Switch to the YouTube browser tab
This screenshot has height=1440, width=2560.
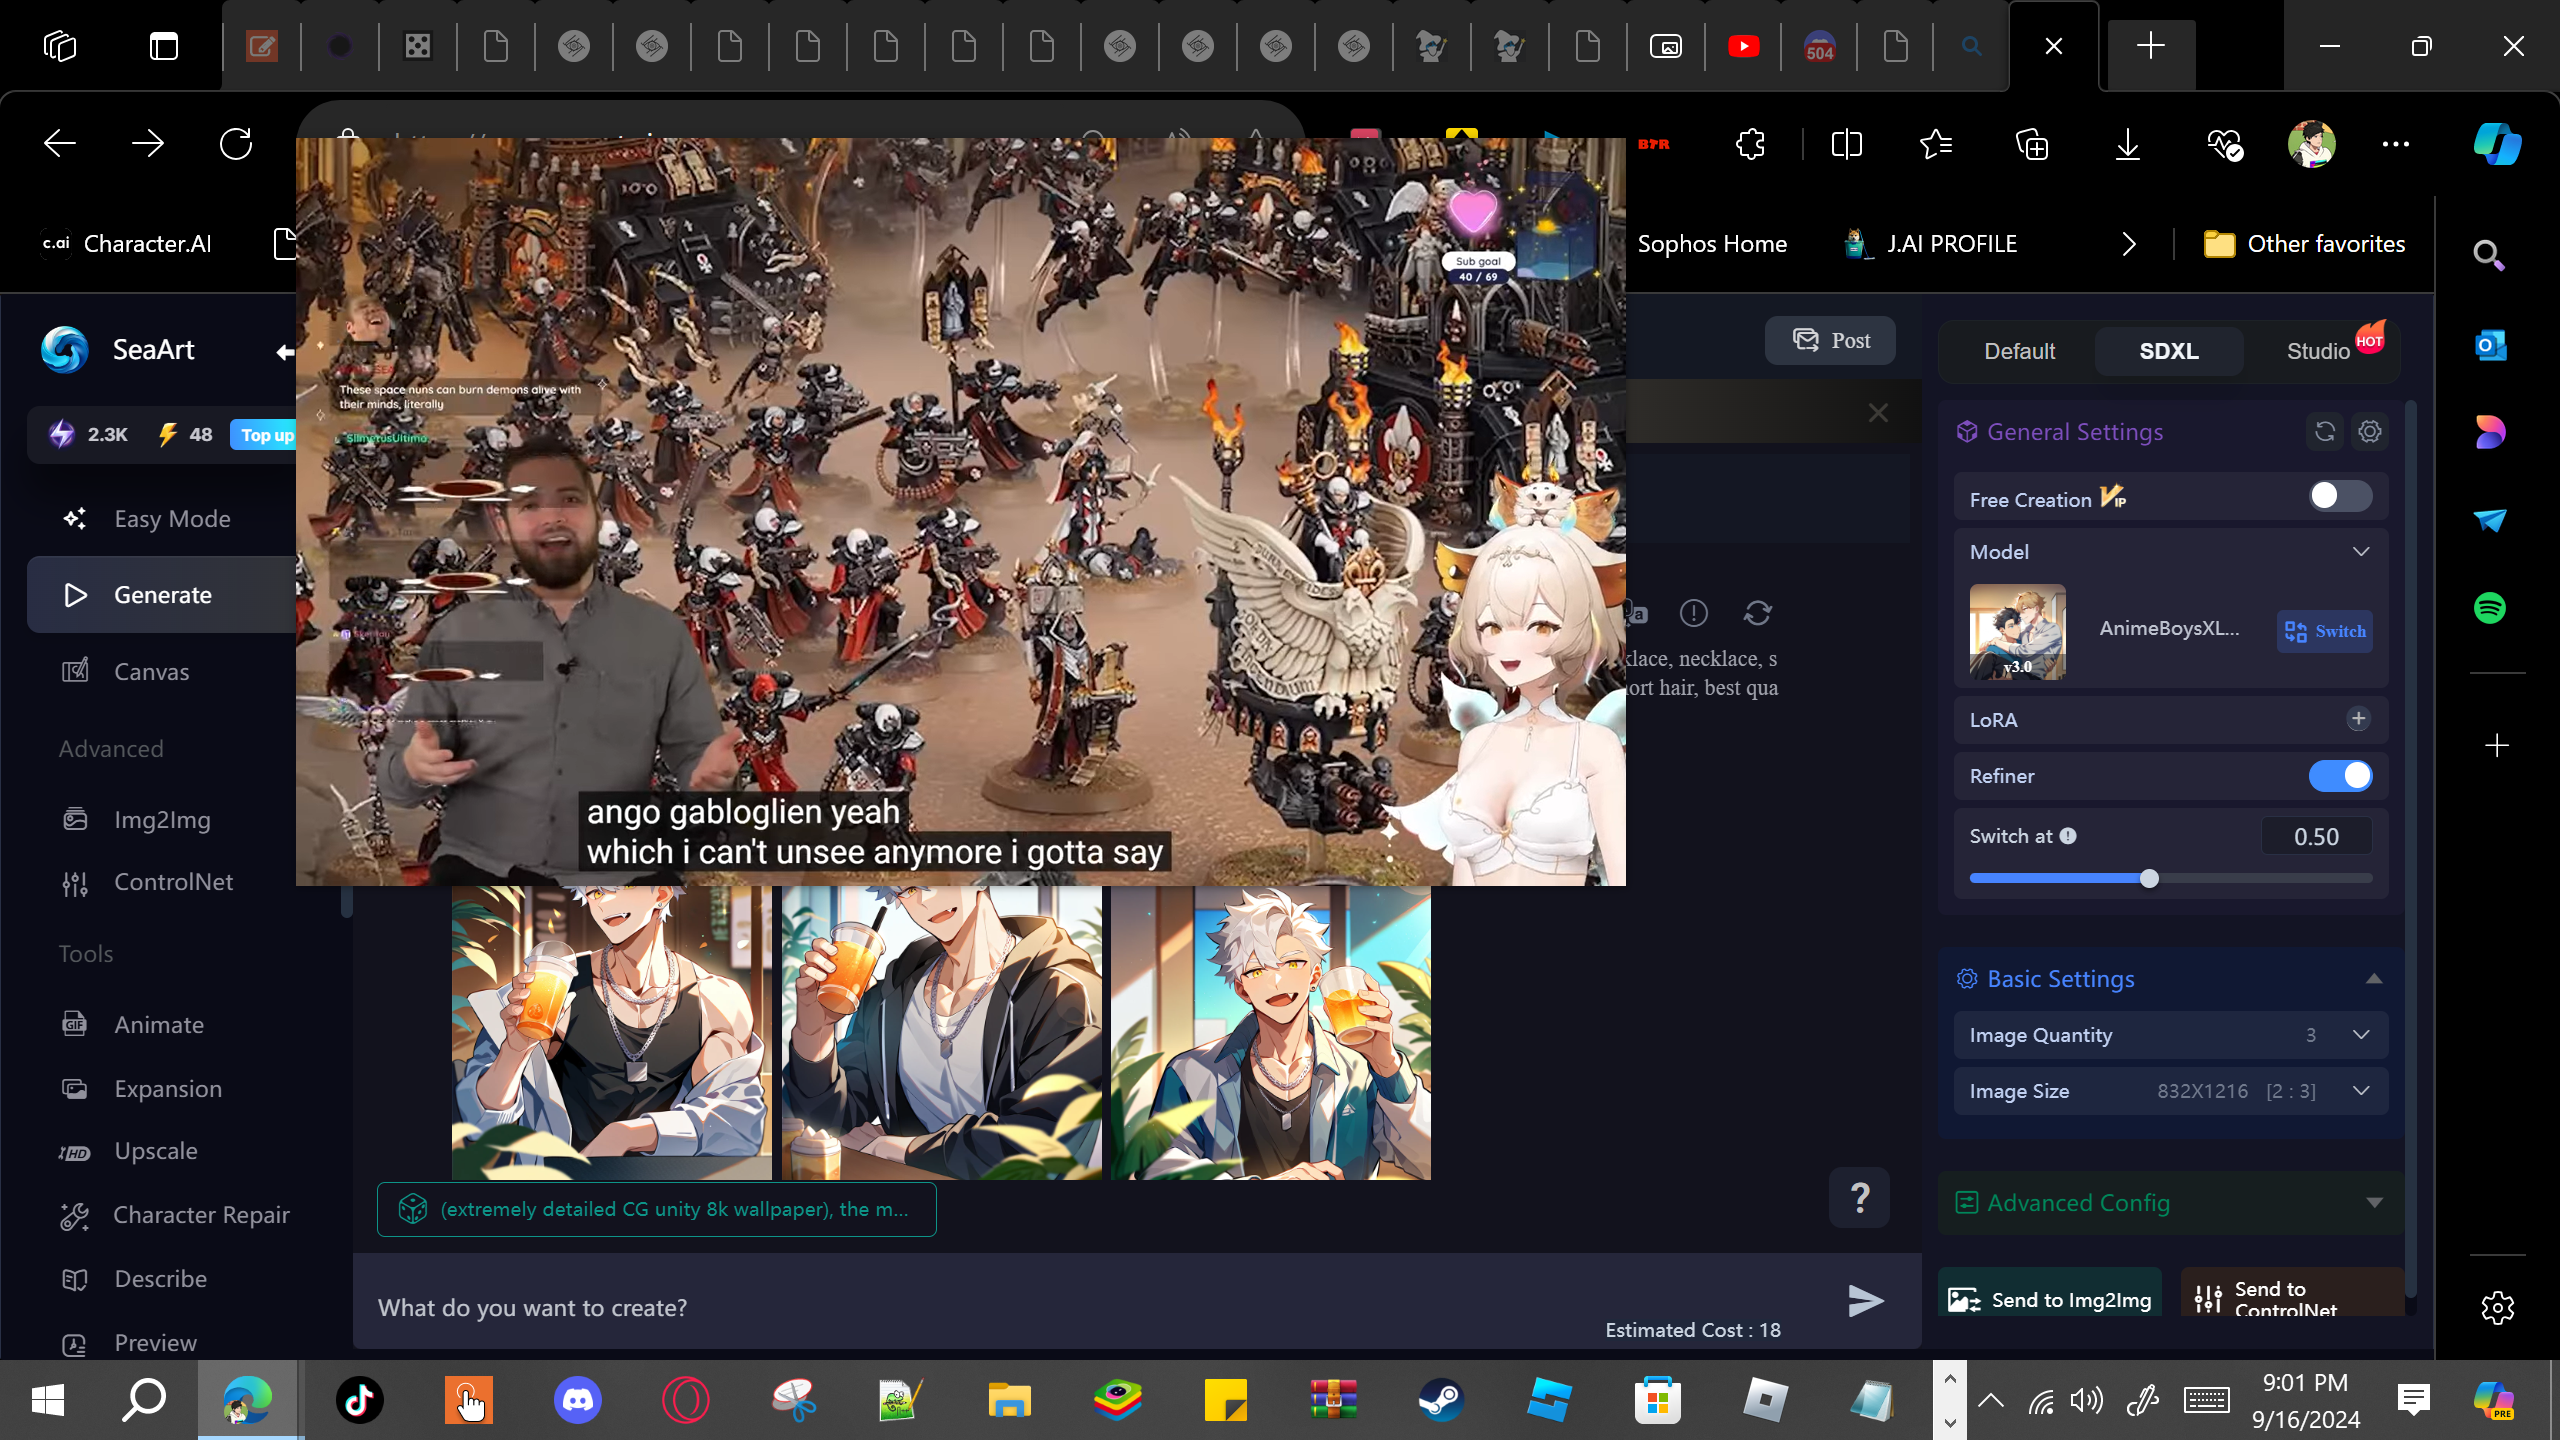(1743, 46)
